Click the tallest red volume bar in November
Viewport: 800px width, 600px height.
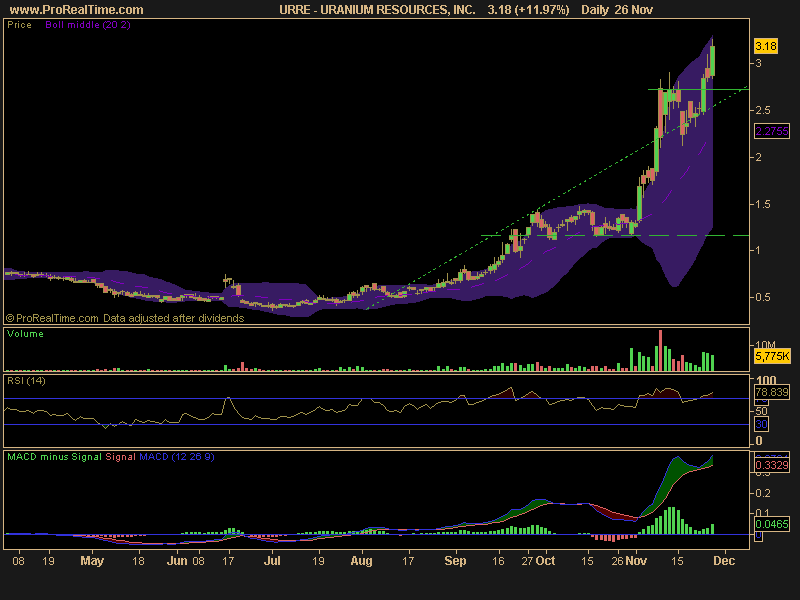[x=660, y=351]
